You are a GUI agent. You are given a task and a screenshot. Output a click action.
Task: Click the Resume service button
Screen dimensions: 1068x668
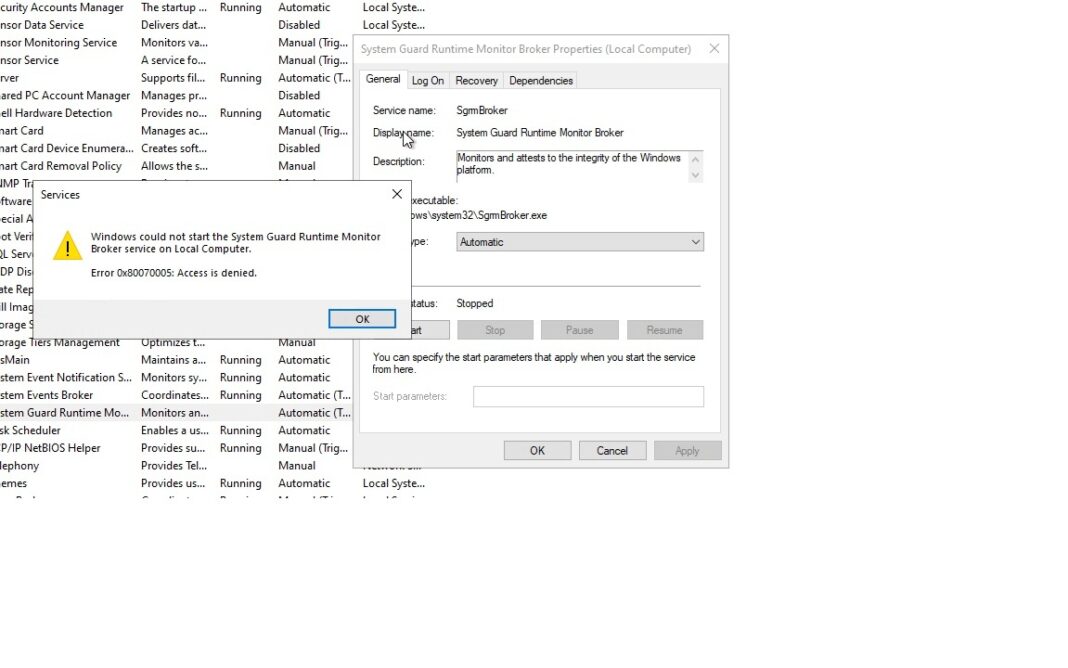pyautogui.click(x=665, y=329)
